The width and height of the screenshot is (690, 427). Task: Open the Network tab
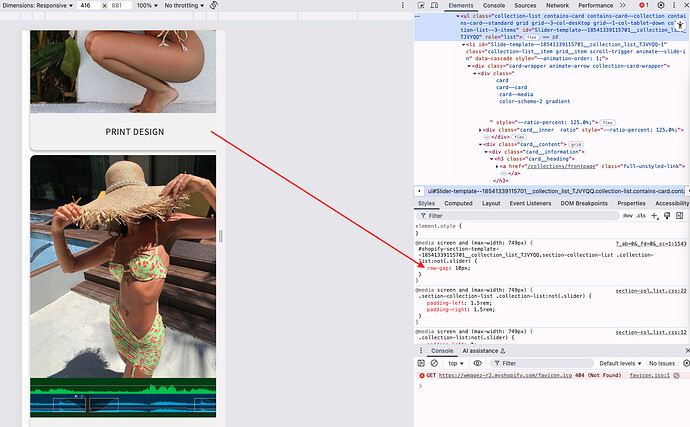point(557,5)
